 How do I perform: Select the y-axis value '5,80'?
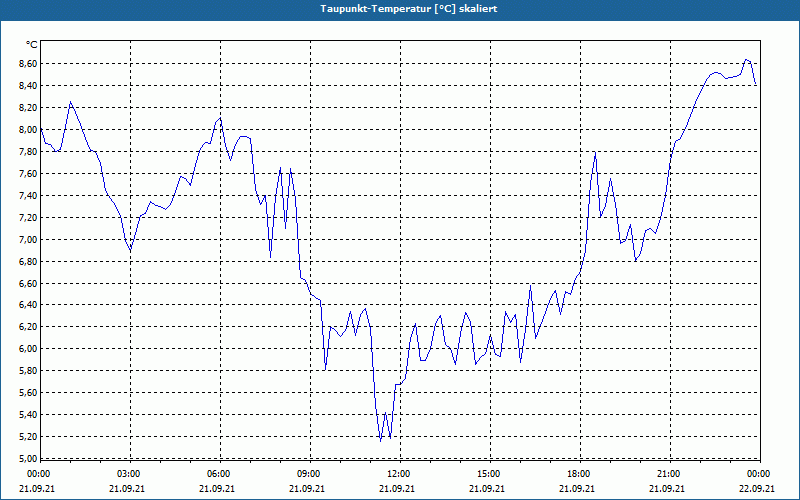(x=28, y=371)
